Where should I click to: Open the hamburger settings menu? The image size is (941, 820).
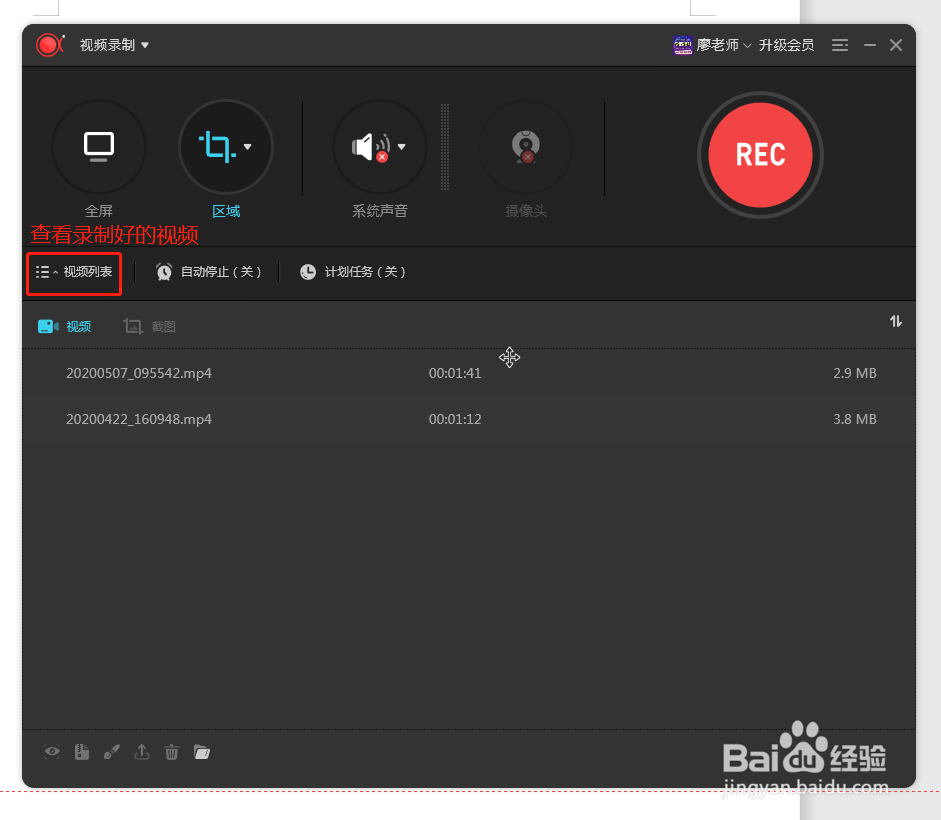coord(840,45)
